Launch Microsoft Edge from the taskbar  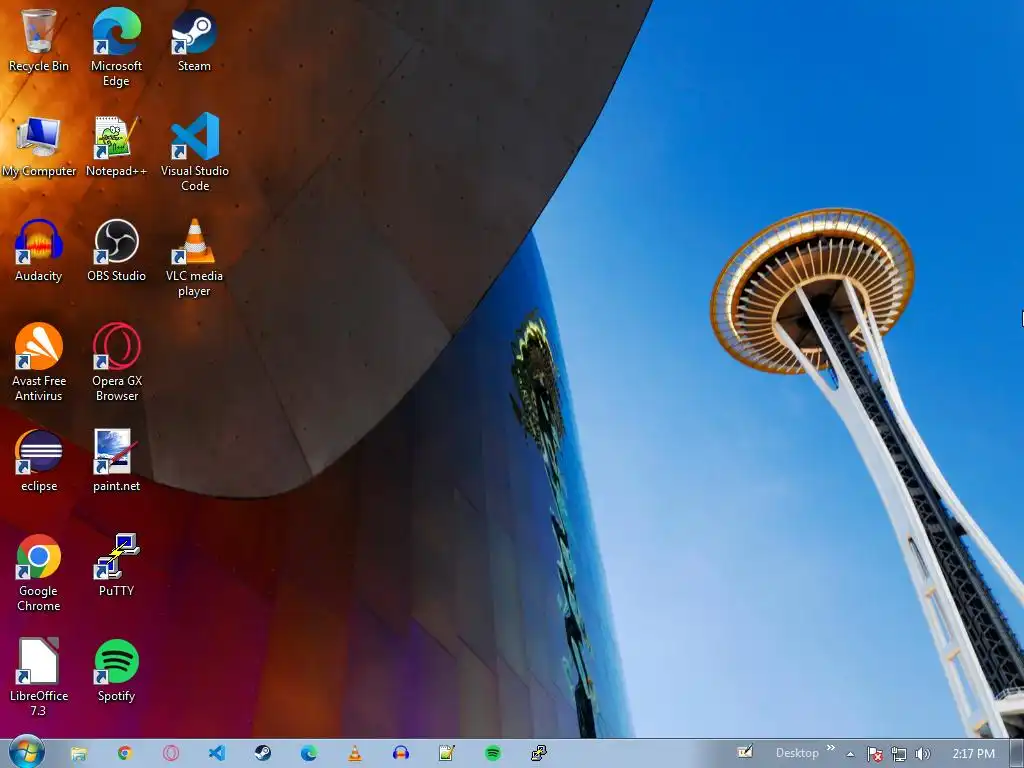tap(309, 754)
